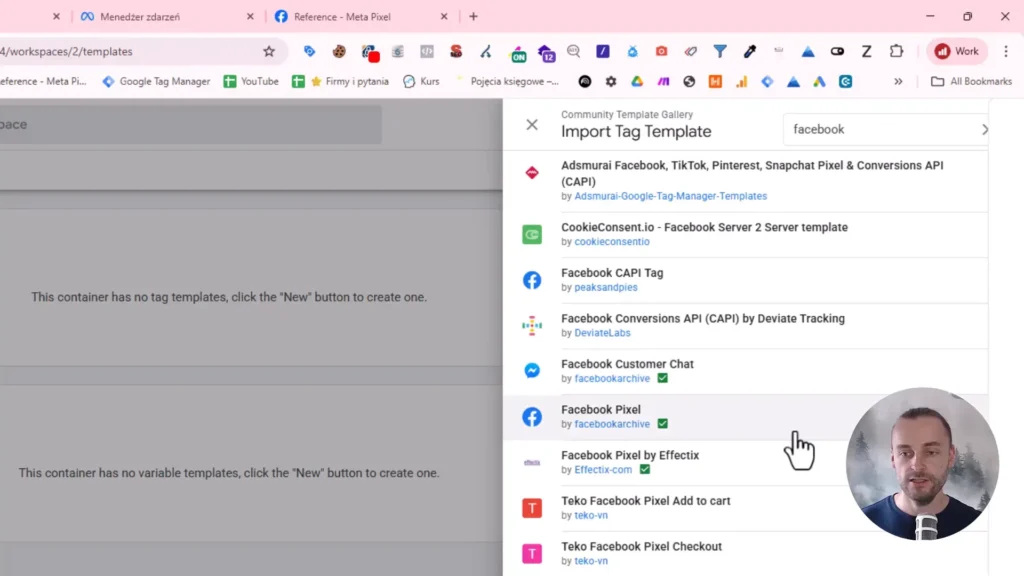Follow the cookieconsentio author link
The width and height of the screenshot is (1024, 576).
pos(611,242)
